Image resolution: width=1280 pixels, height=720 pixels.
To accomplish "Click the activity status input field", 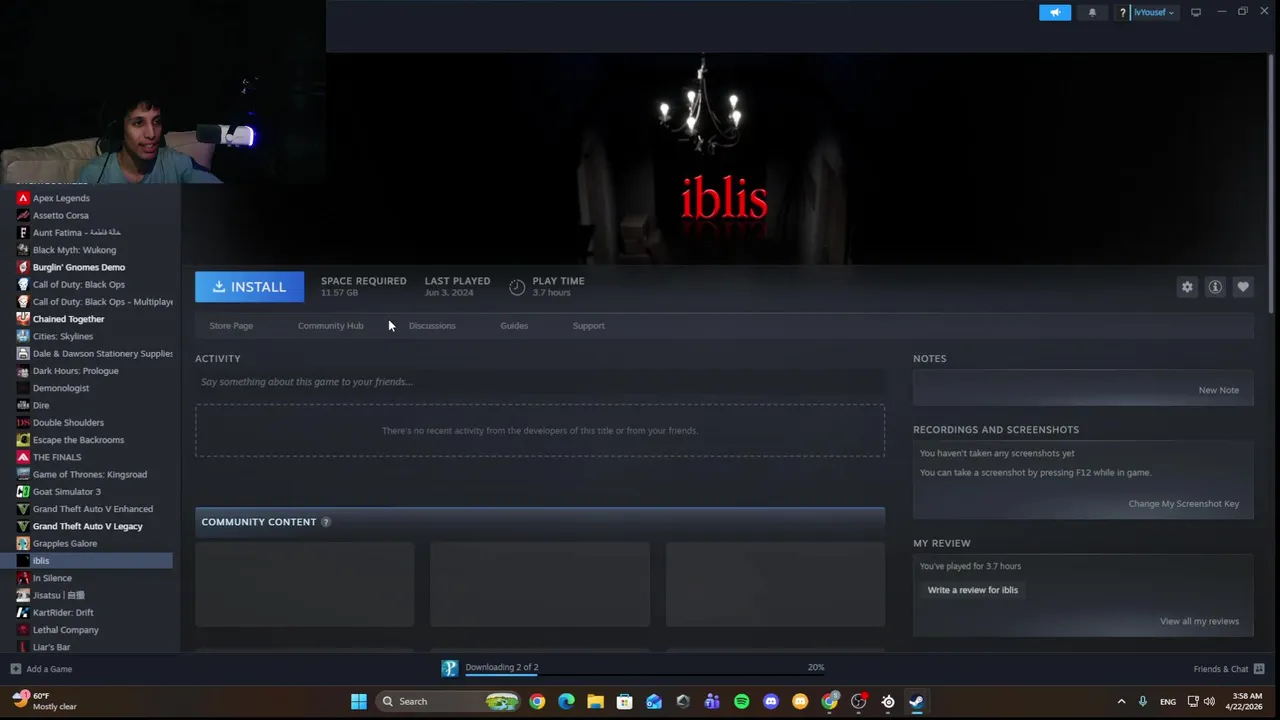I will (x=540, y=381).
